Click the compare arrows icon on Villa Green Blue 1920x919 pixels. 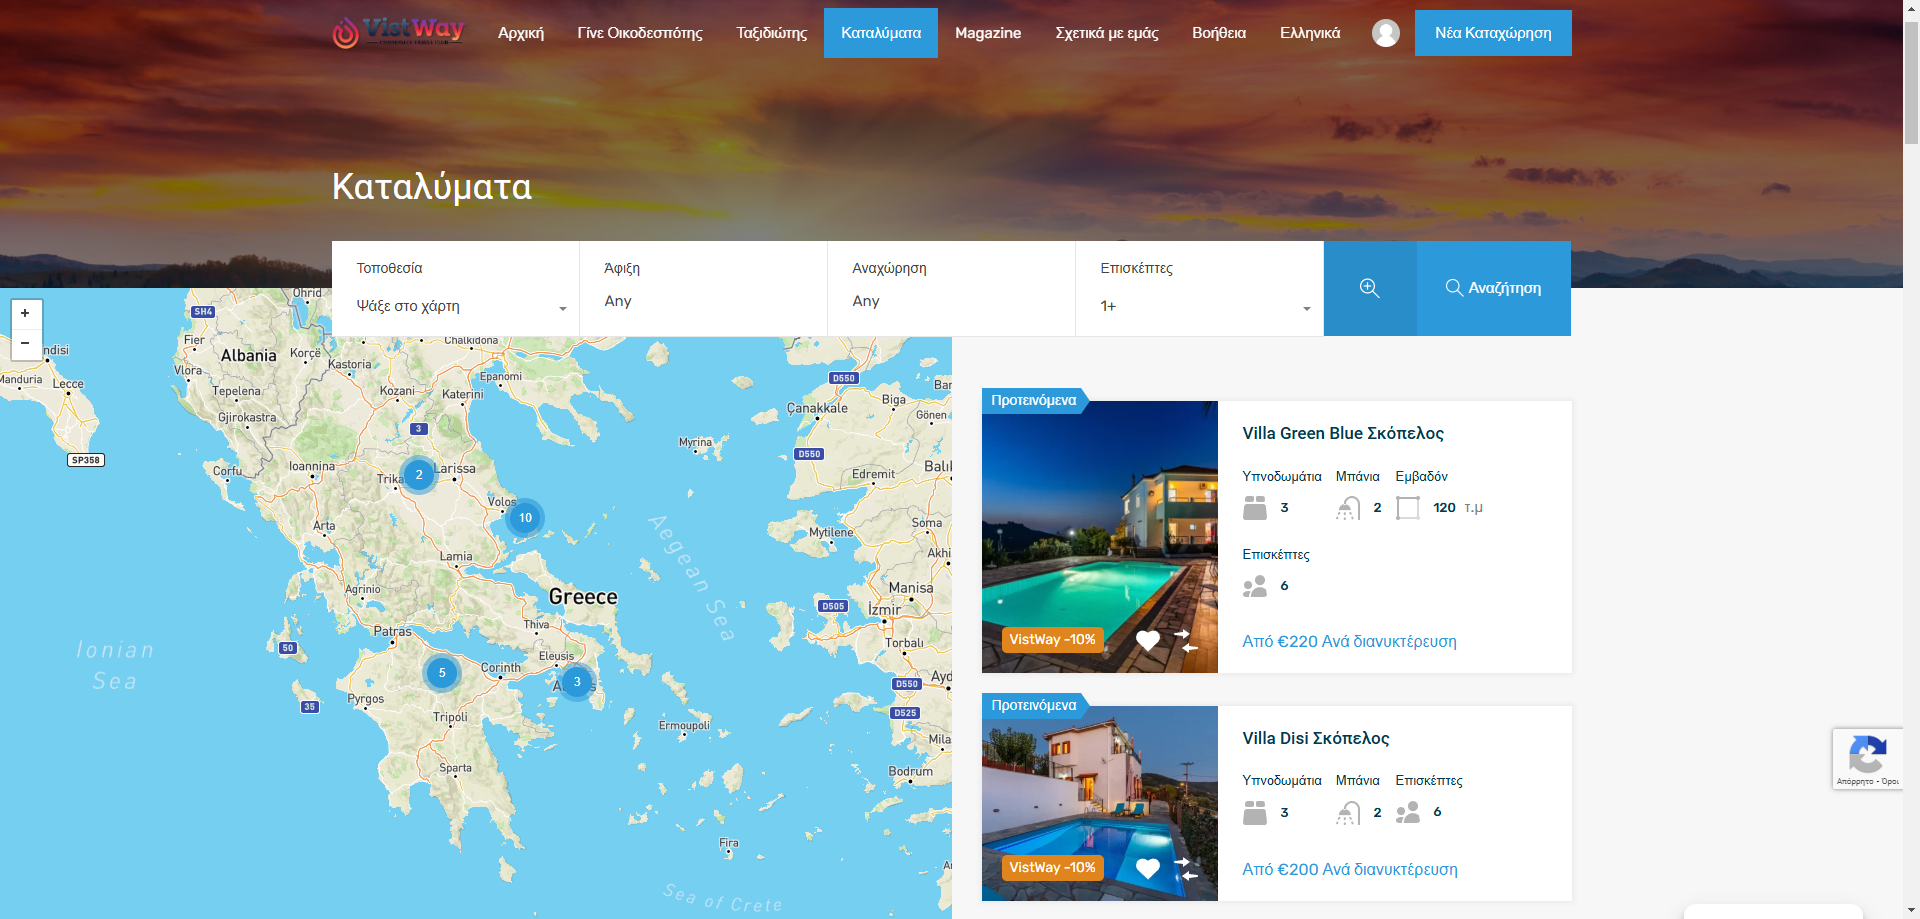click(1186, 640)
